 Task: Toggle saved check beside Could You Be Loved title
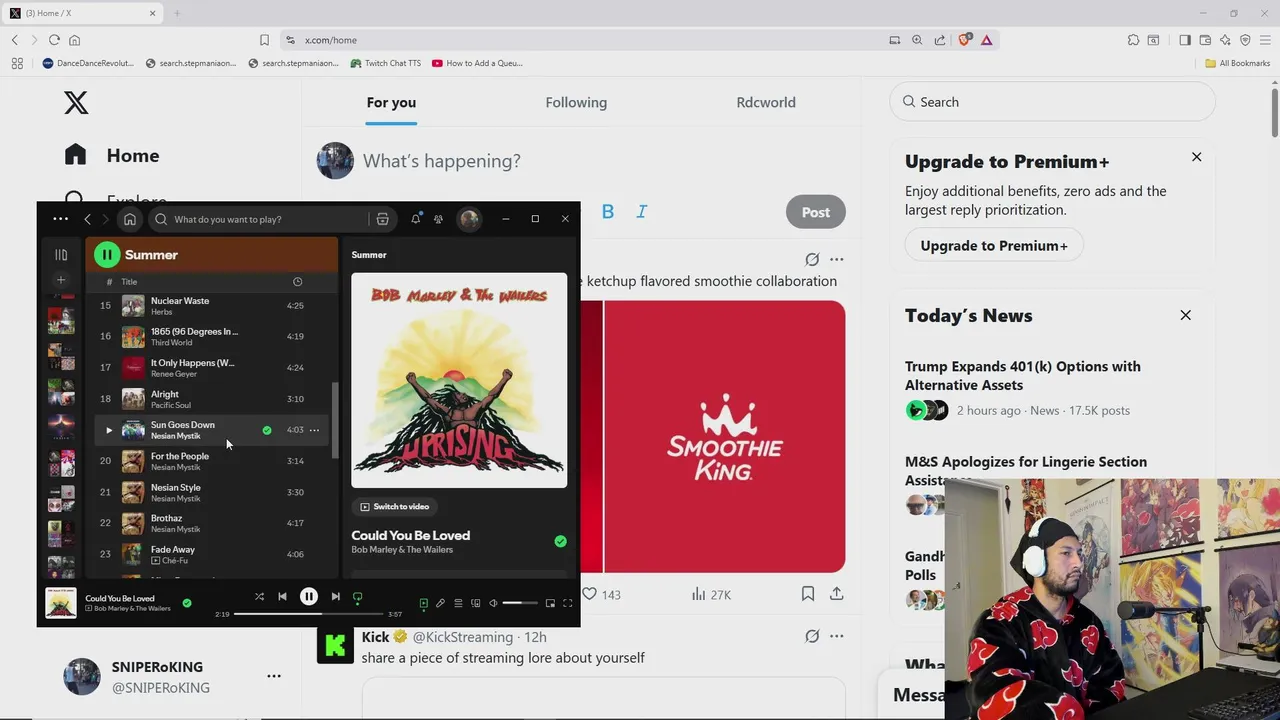pyautogui.click(x=560, y=541)
